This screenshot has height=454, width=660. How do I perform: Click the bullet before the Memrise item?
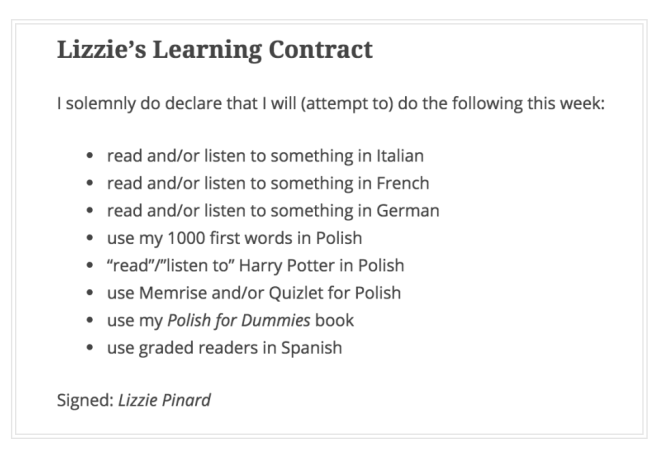pyautogui.click(x=92, y=294)
